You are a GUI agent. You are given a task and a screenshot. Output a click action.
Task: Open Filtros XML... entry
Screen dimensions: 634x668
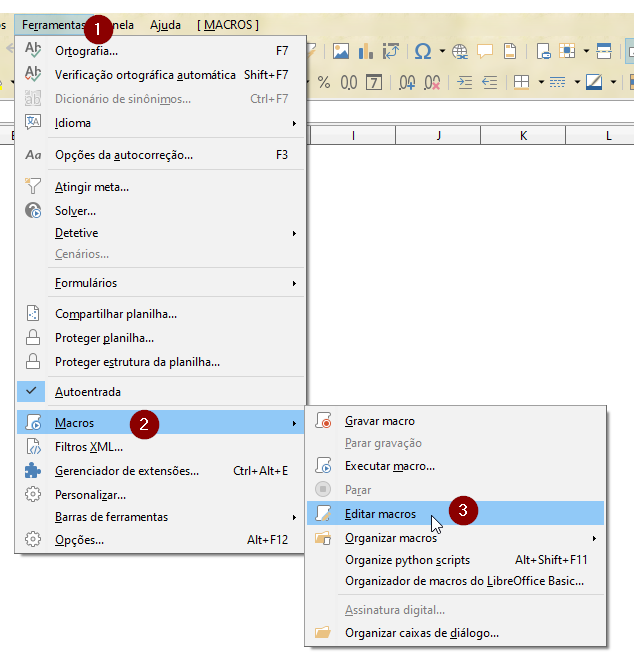[161, 446]
